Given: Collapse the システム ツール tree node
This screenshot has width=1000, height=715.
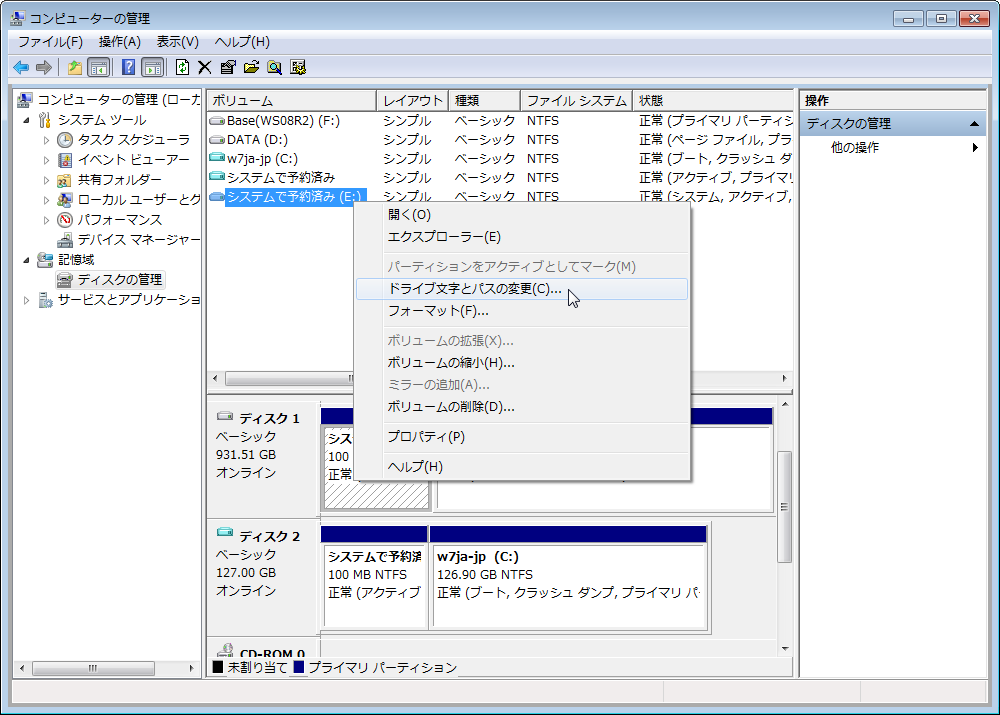Looking at the screenshot, I should [x=26, y=120].
